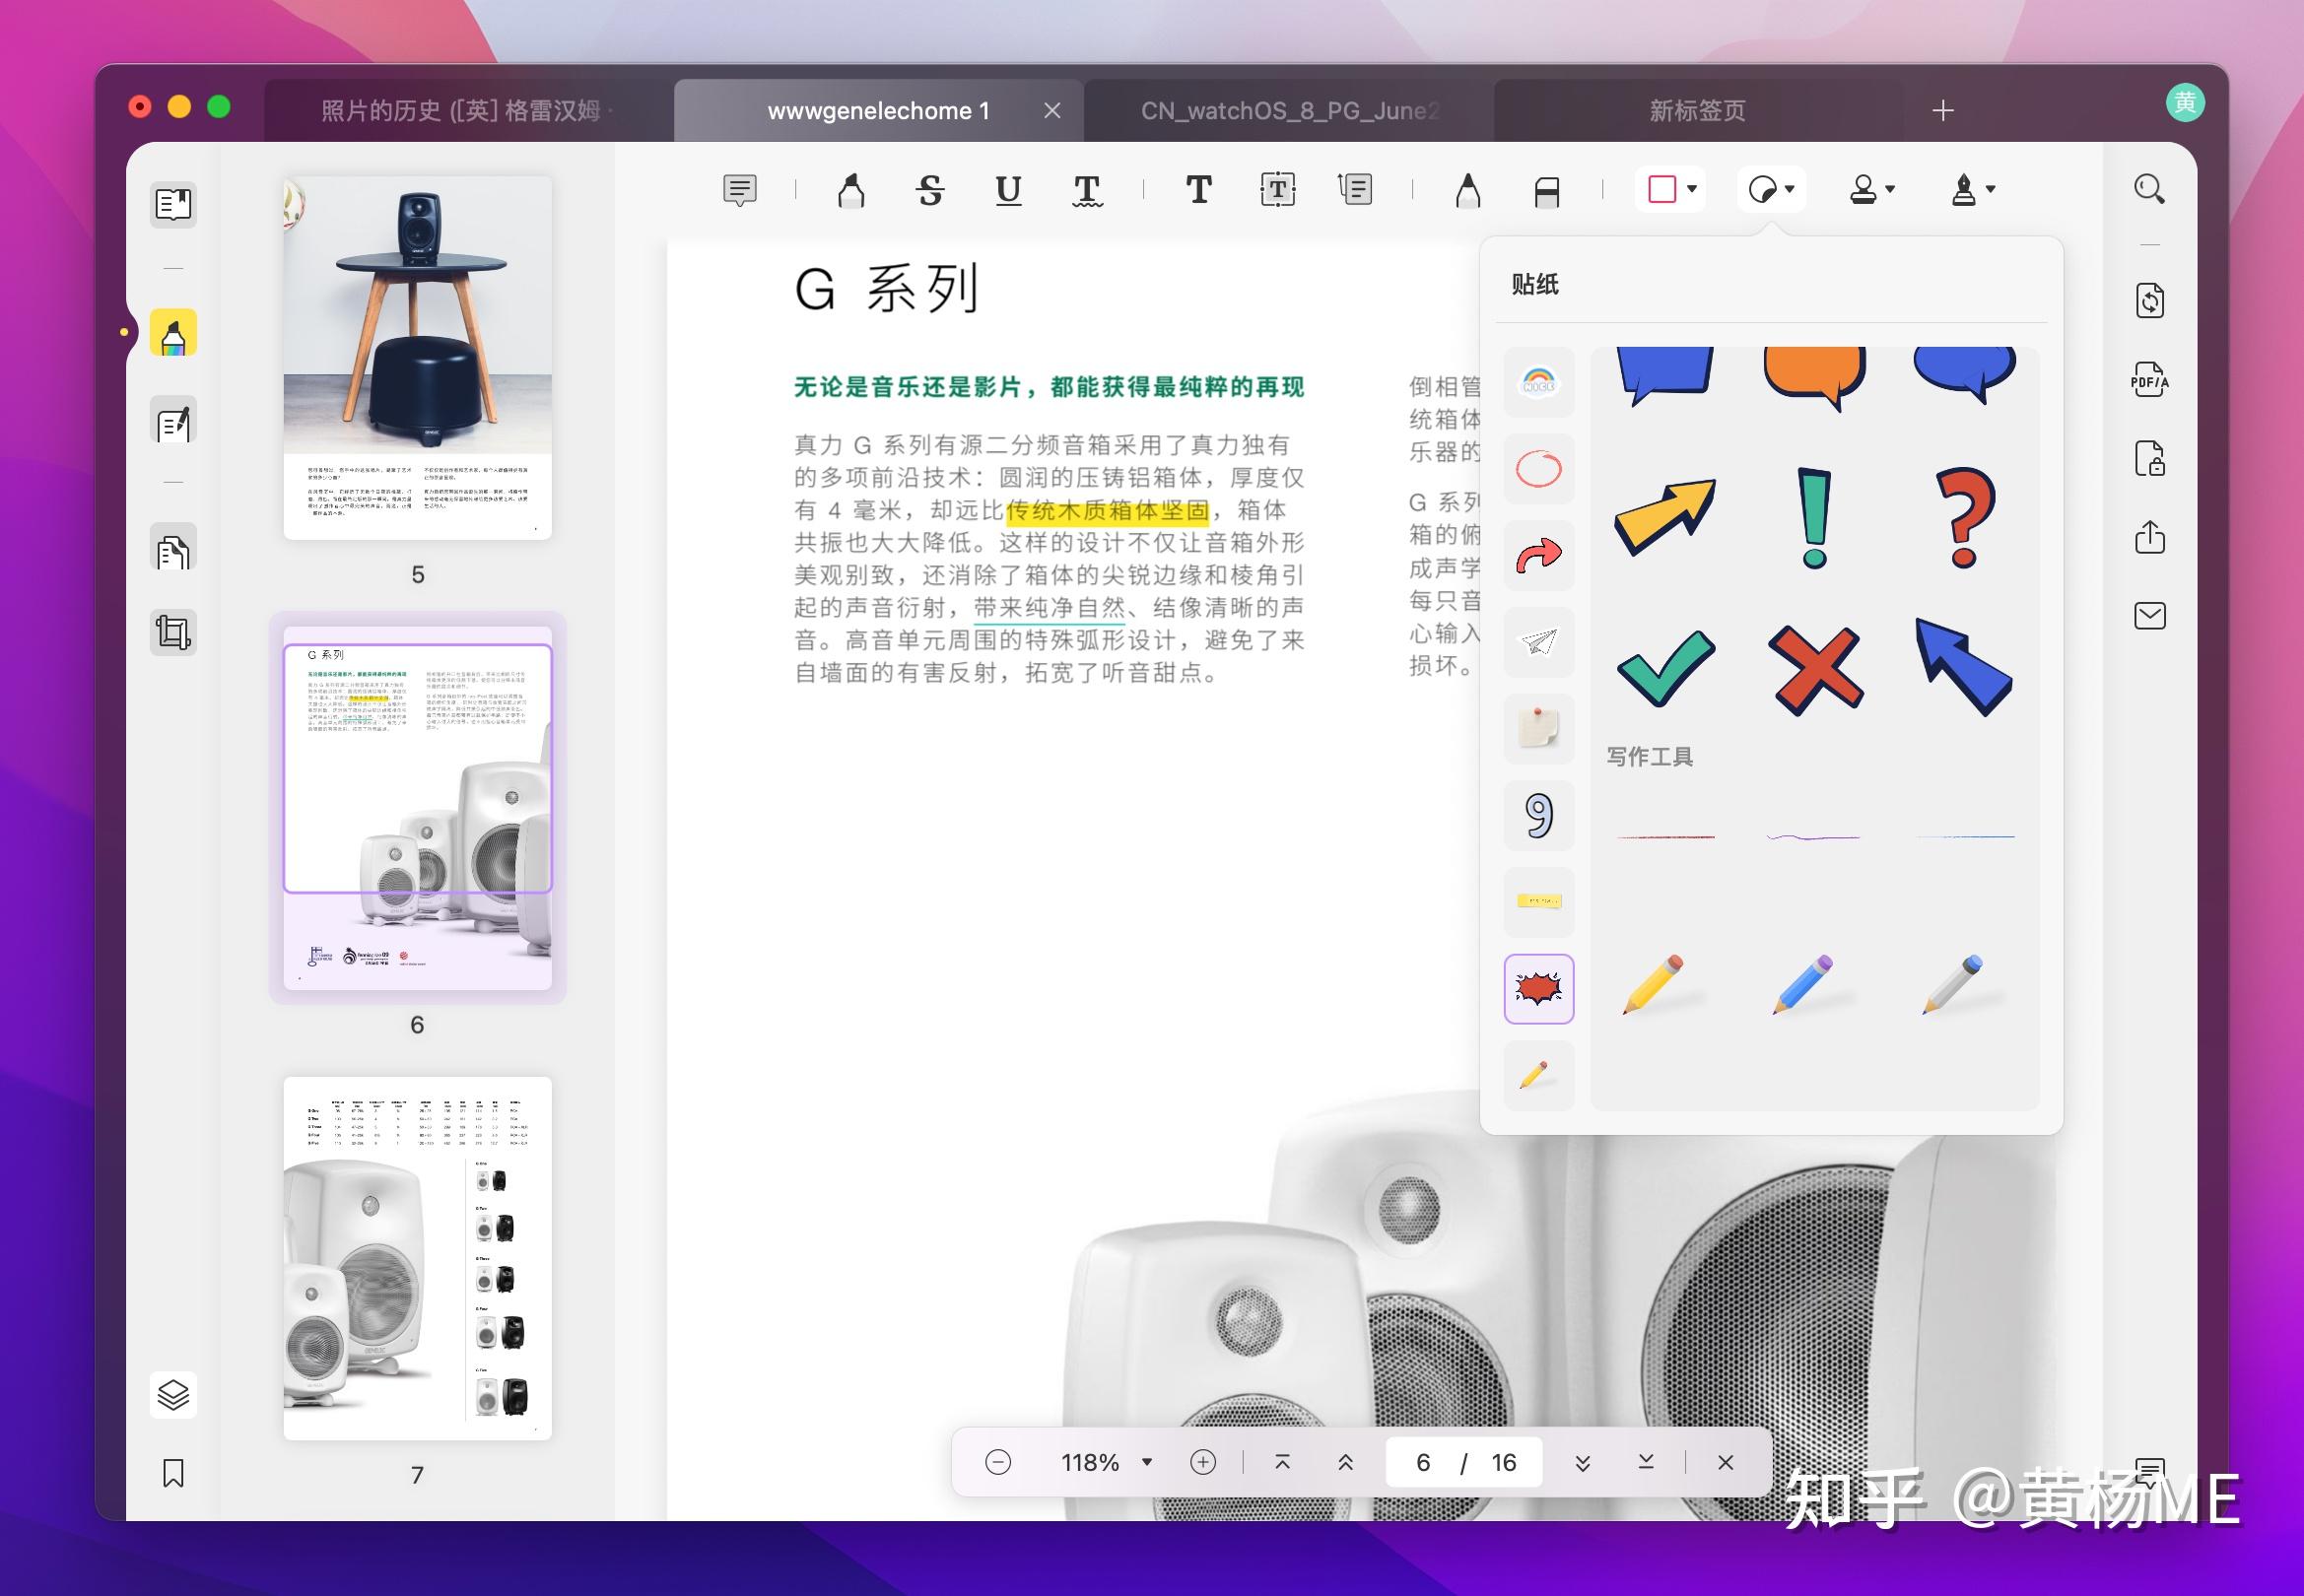Open the layers panel icon

coord(173,1394)
